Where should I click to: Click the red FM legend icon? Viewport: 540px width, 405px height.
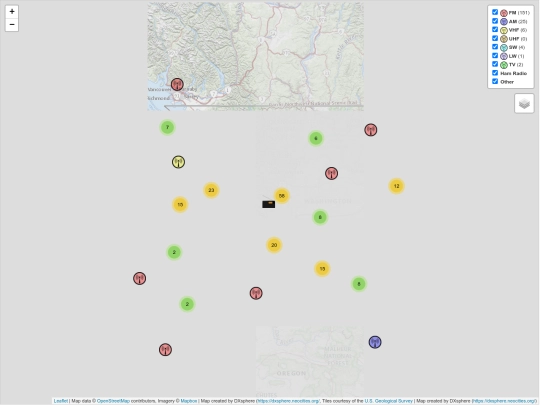tap(504, 13)
